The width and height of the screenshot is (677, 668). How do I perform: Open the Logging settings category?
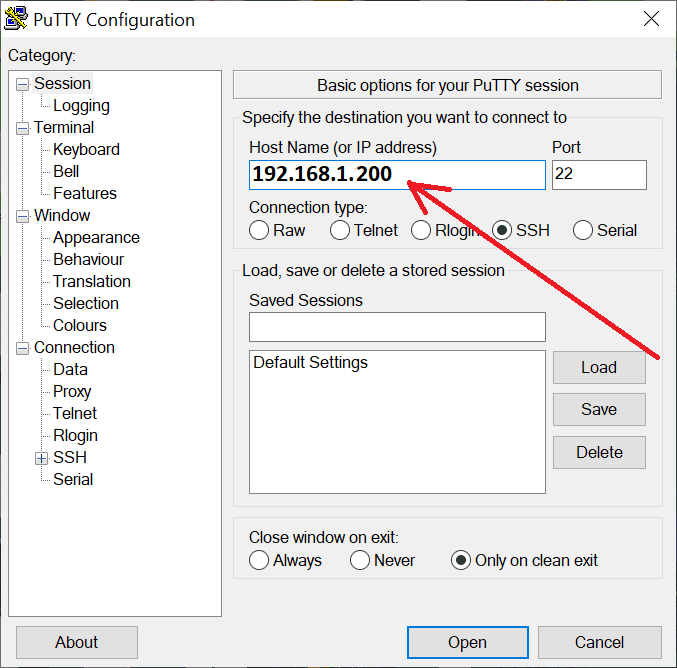point(81,106)
